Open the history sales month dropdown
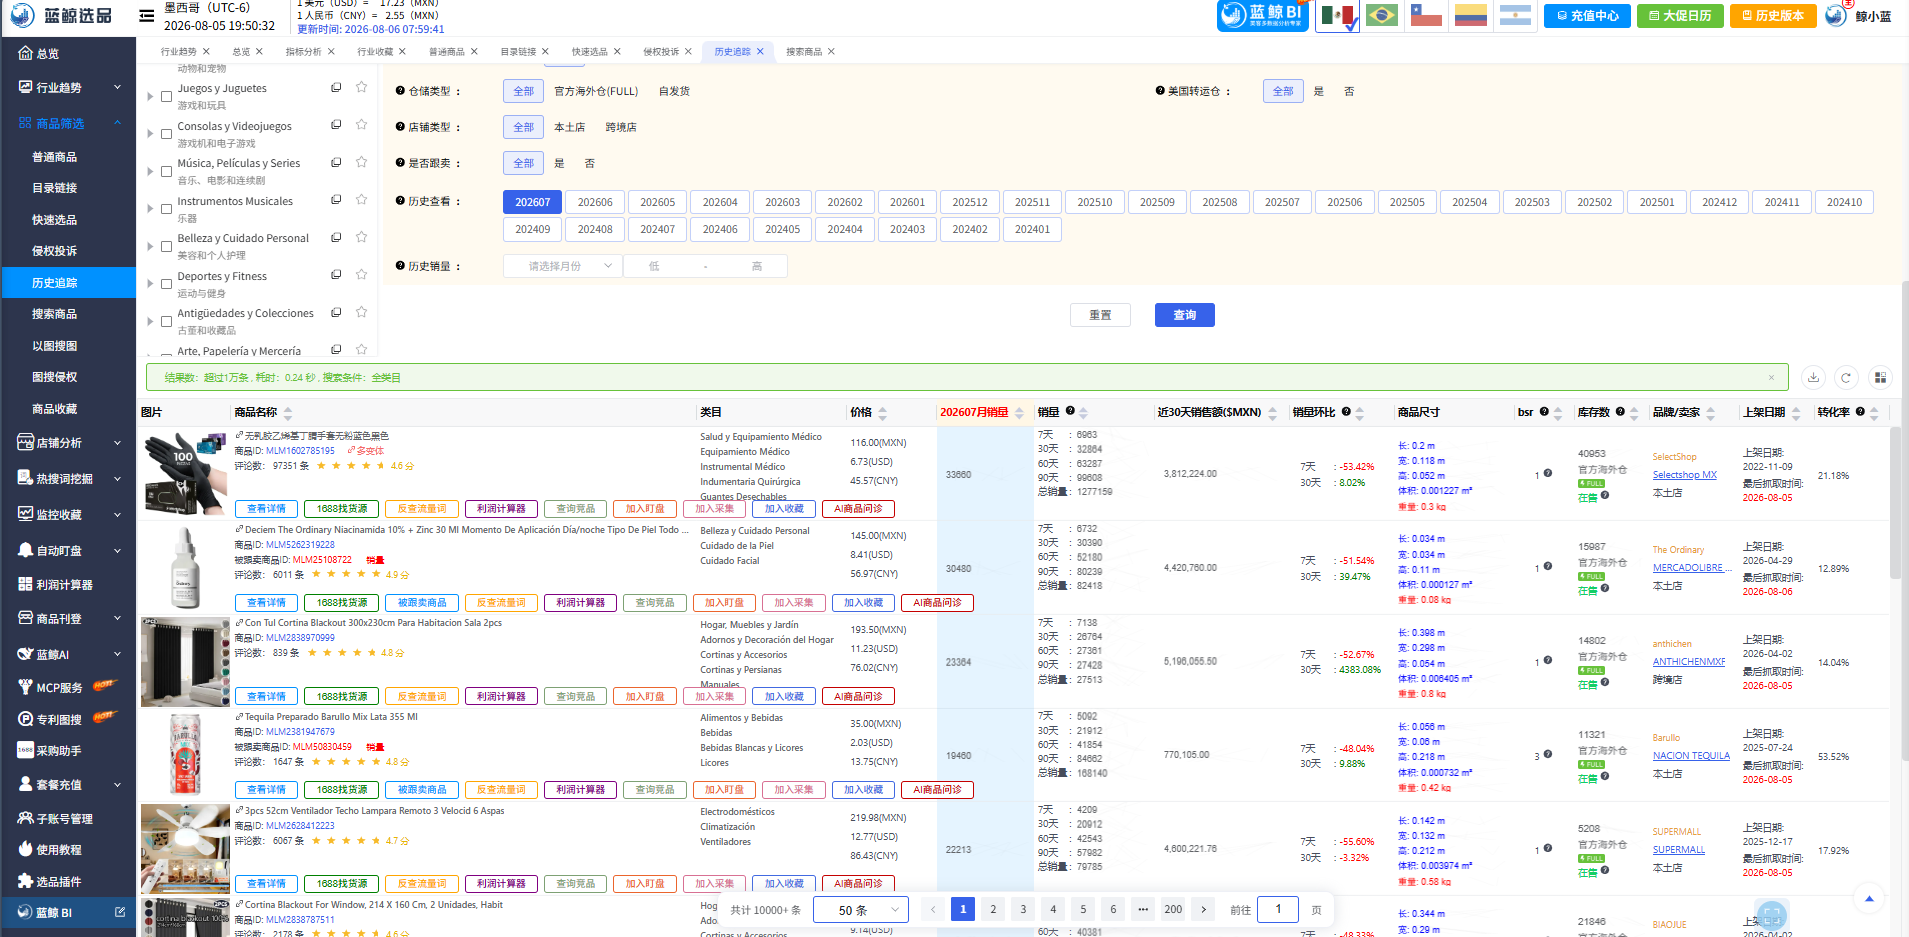Image resolution: width=1909 pixels, height=937 pixels. click(x=562, y=266)
